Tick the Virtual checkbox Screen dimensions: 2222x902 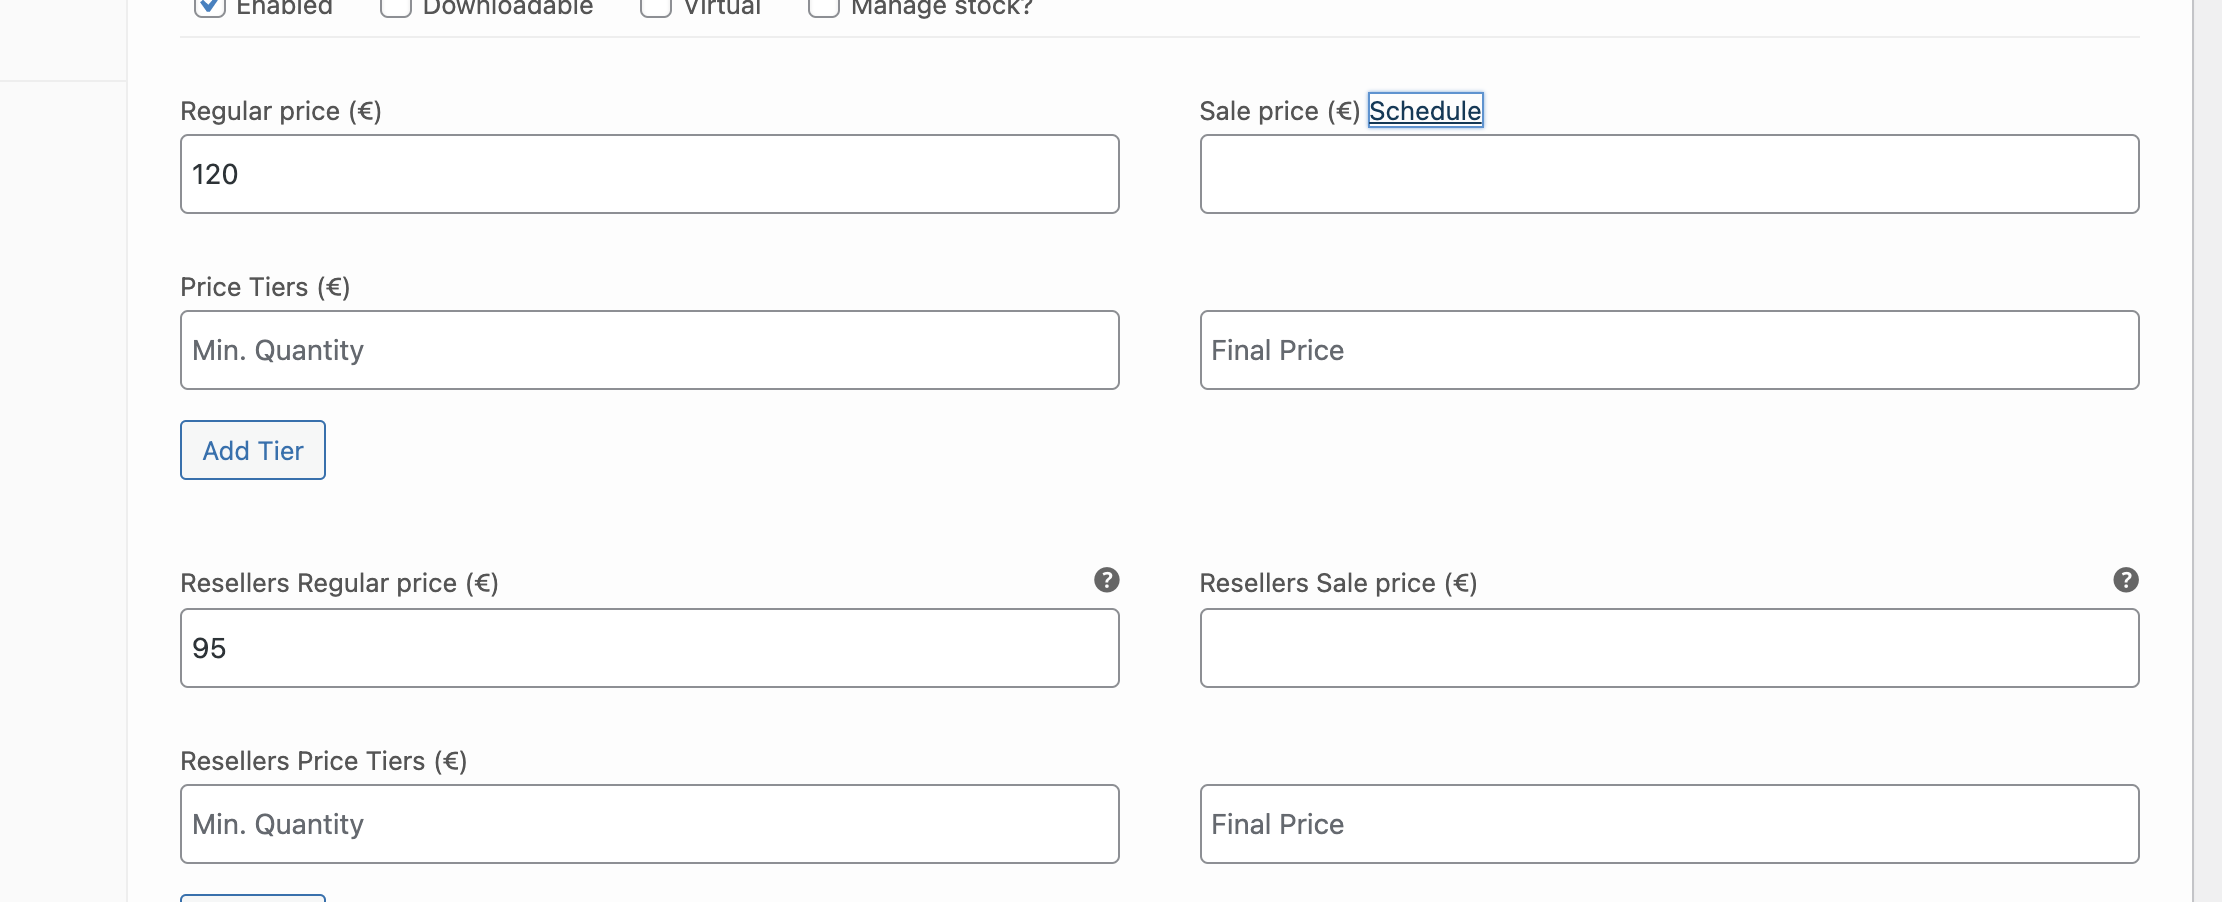point(656,7)
